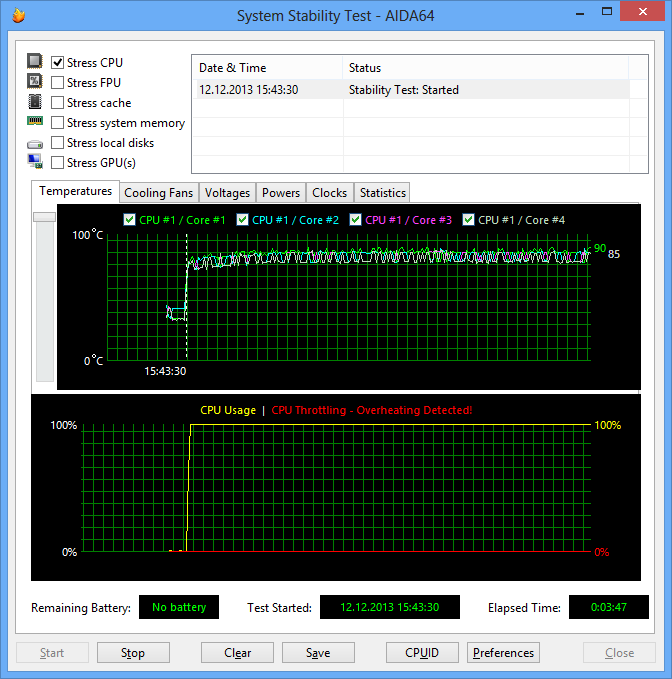Click the Status column header
Image resolution: width=672 pixels, height=679 pixels.
[x=485, y=68]
